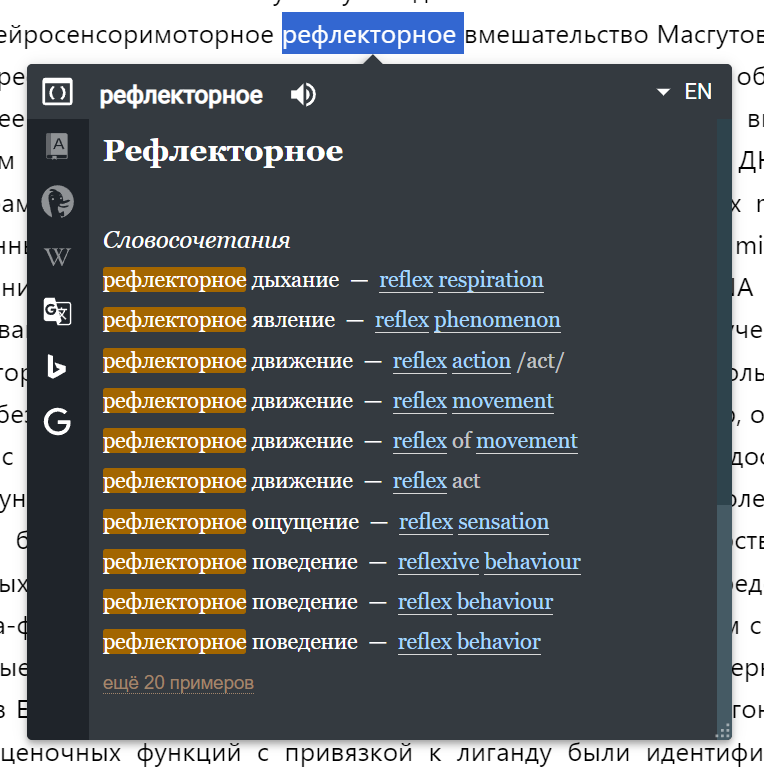The width and height of the screenshot is (764, 769).
Task: Click 'behaviour' in 'reflexive behaviour' row
Action: 533,562
